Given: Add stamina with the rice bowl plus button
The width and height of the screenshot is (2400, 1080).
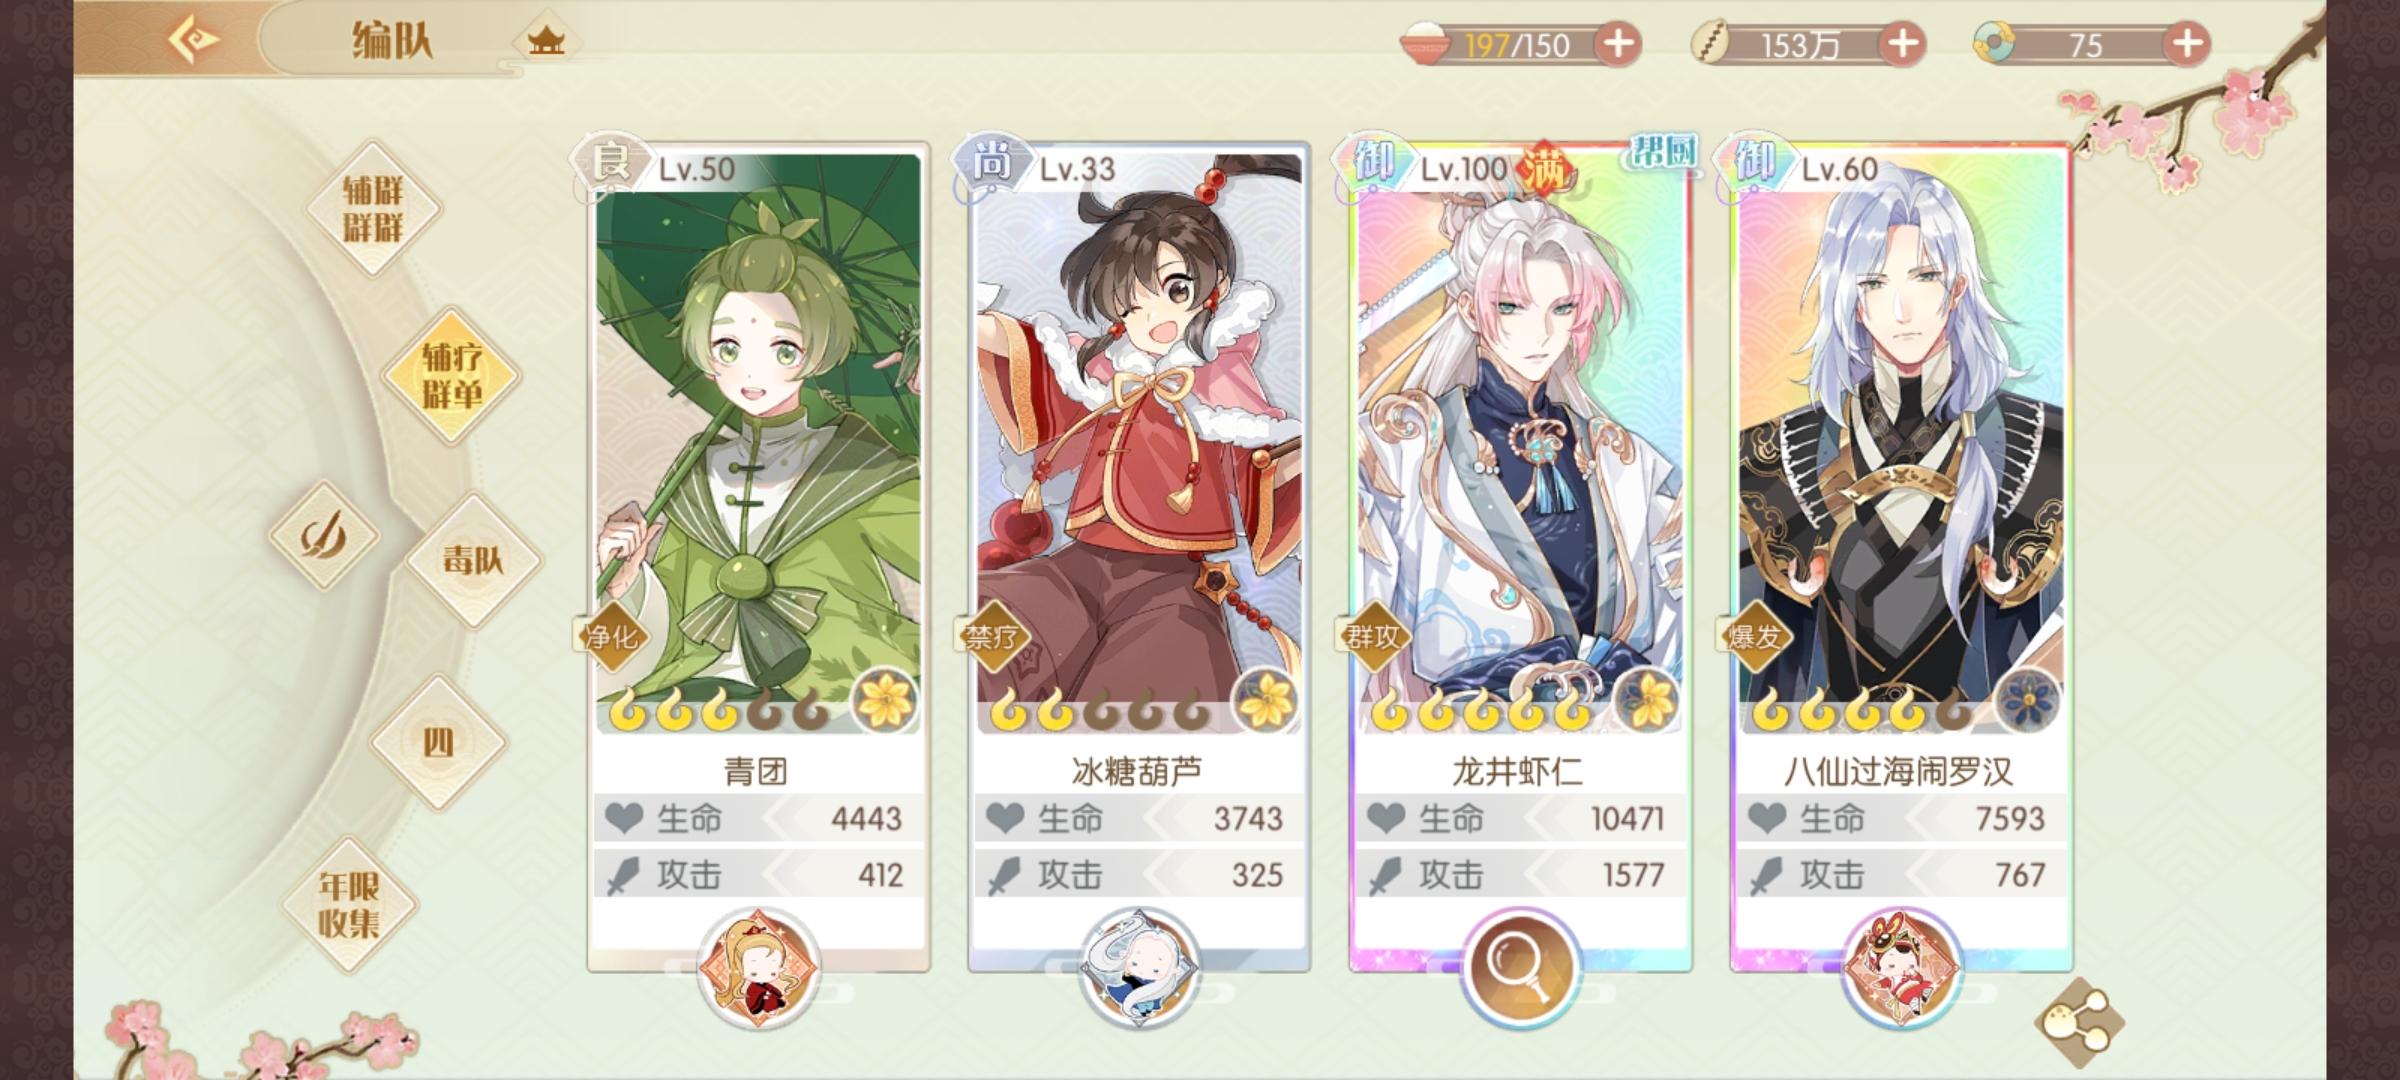Looking at the screenshot, I should 1619,44.
